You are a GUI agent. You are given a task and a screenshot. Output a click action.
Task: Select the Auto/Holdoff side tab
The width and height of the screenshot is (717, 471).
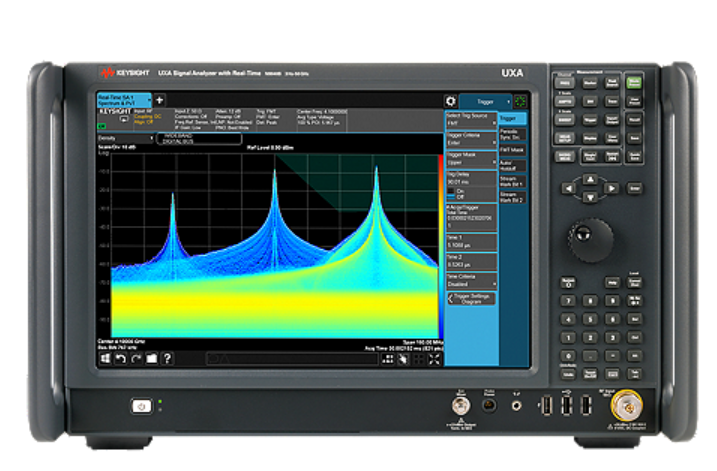(x=512, y=166)
